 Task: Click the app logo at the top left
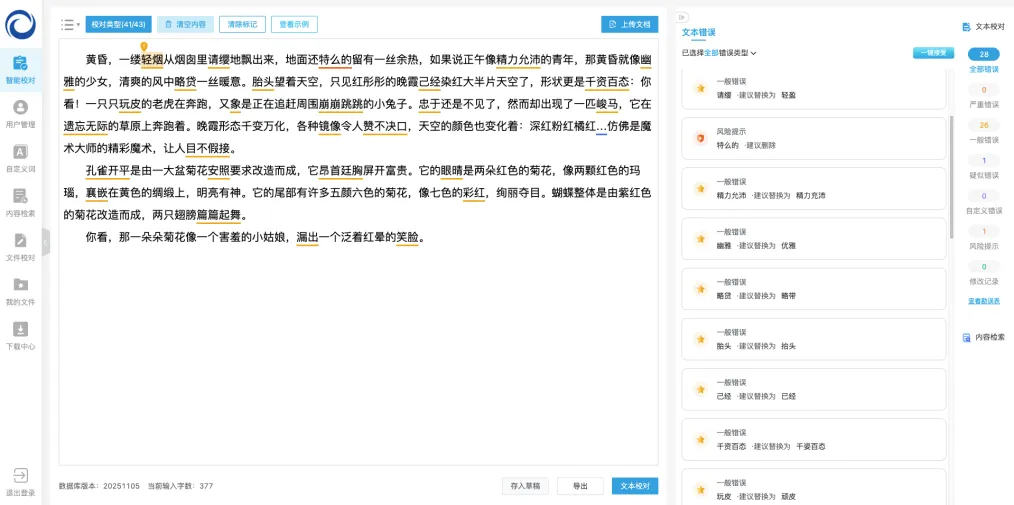[x=21, y=24]
